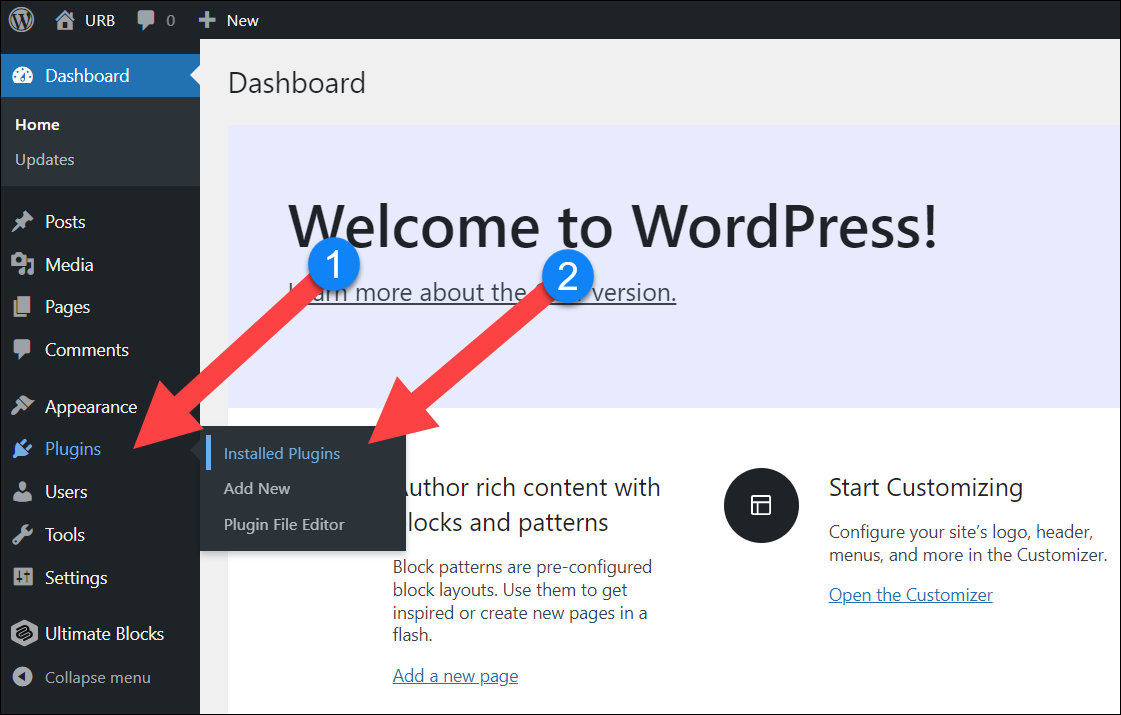Select Installed Plugins in flyout submenu
This screenshot has height=715, width=1121.
(x=282, y=453)
